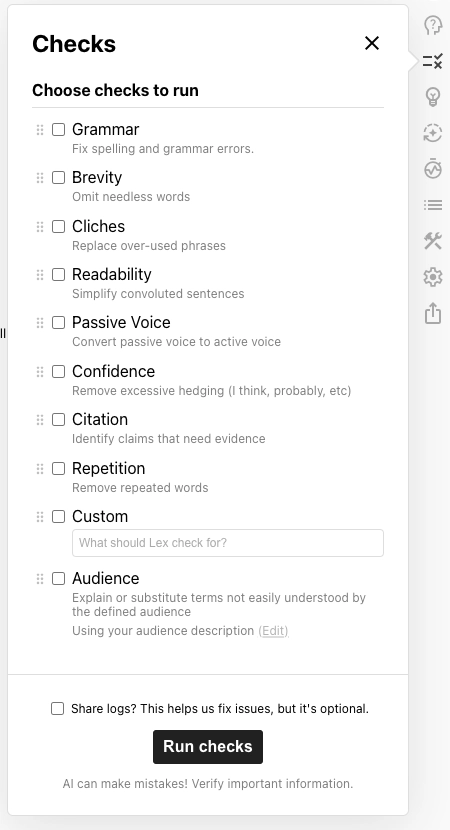450x830 pixels.
Task: Open the stopwatch activity icon
Action: [x=433, y=168]
